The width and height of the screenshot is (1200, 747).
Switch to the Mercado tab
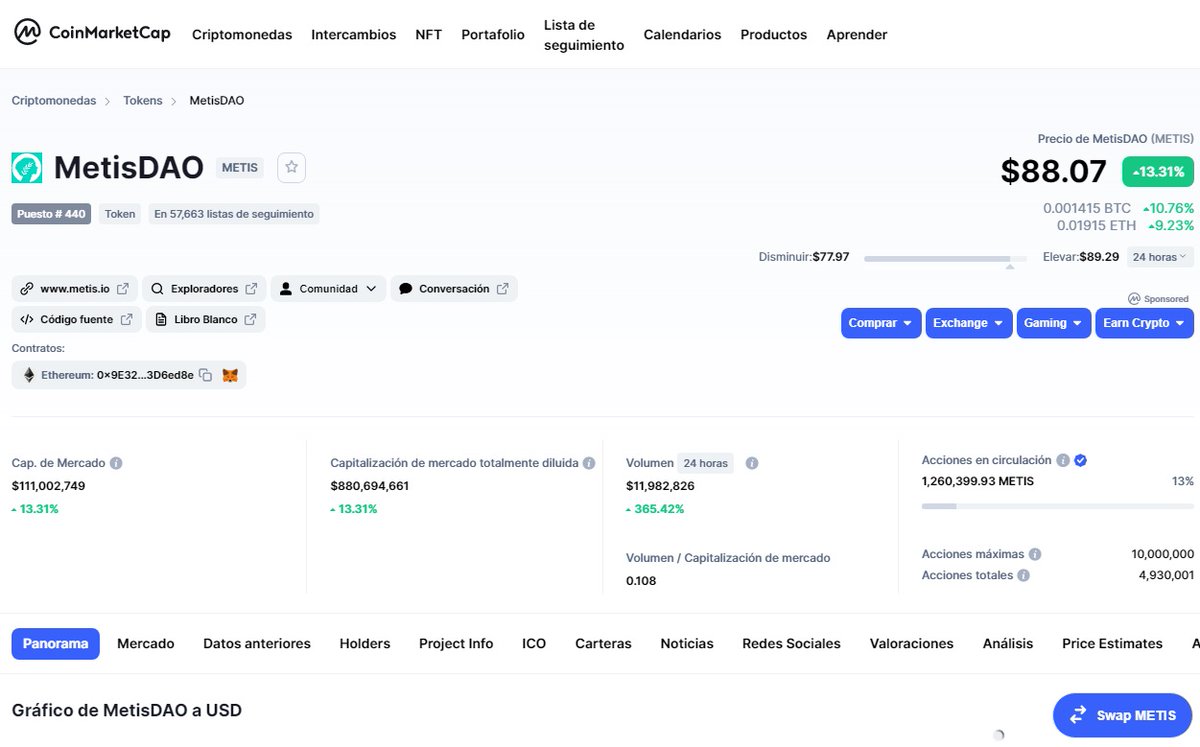(x=146, y=644)
